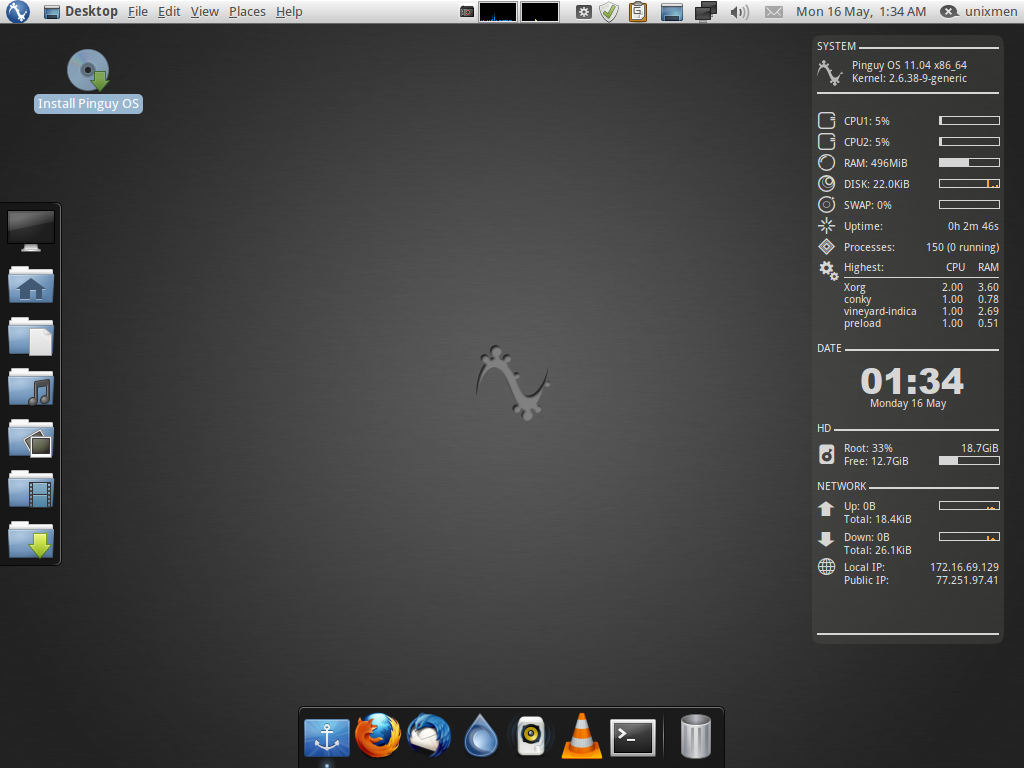Launch VLC media player from dock
This screenshot has height=768, width=1024.
pos(581,736)
